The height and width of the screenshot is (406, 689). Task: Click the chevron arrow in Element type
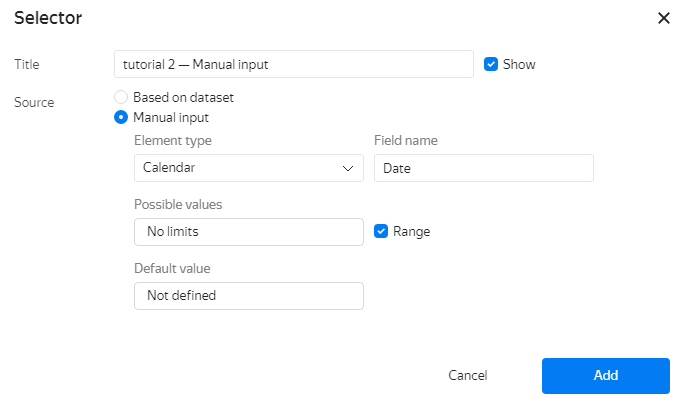(348, 168)
